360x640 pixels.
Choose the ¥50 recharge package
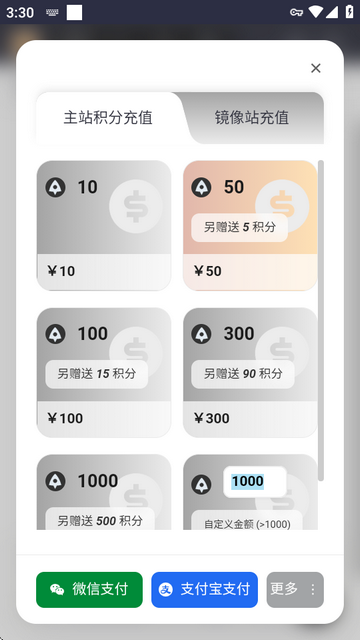[x=250, y=225]
